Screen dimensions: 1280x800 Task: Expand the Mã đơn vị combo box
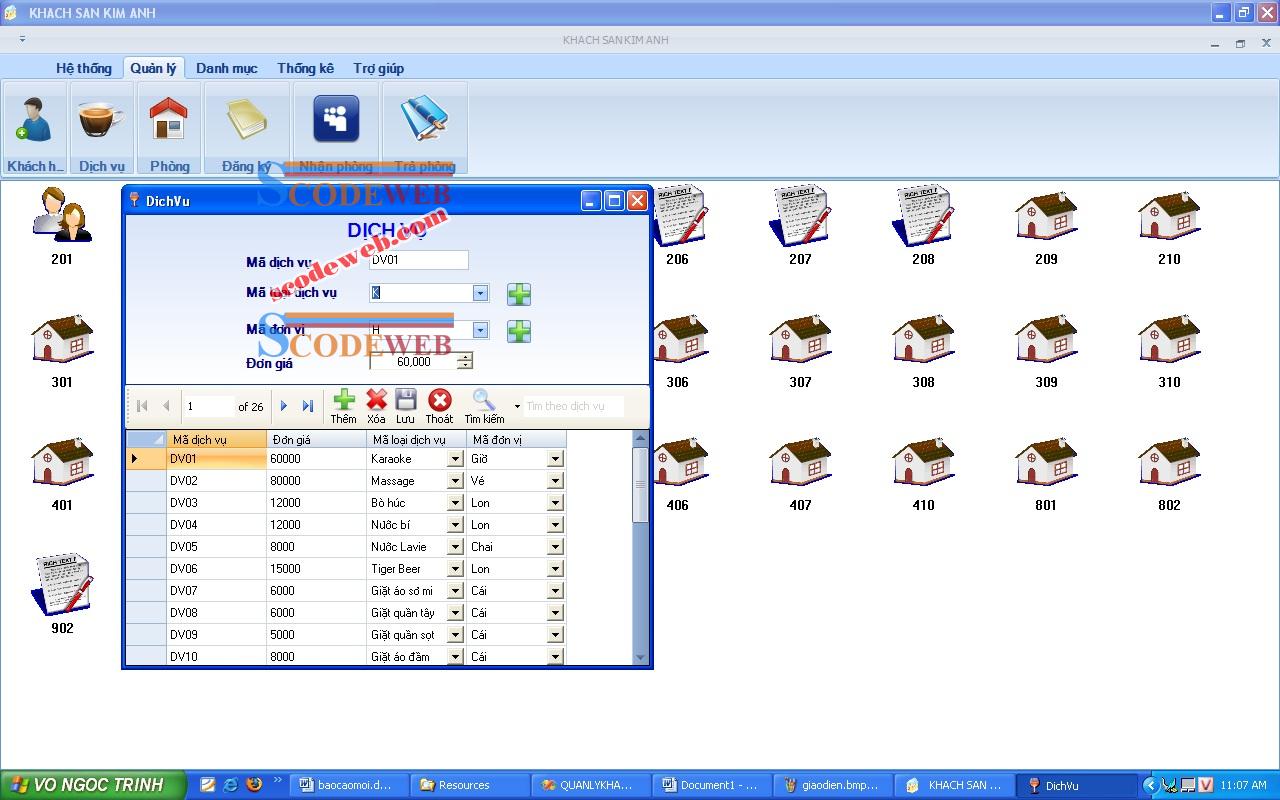(480, 330)
